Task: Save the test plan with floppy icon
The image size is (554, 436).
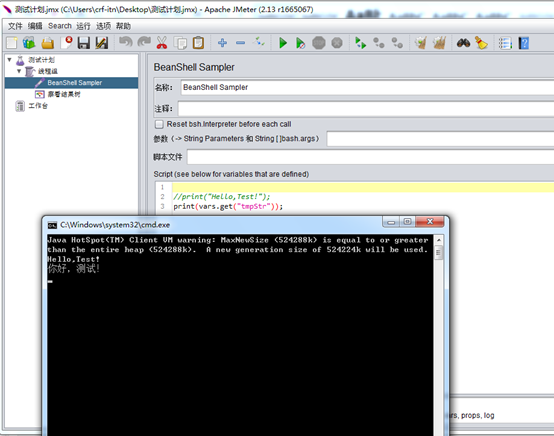Action: pos(84,43)
